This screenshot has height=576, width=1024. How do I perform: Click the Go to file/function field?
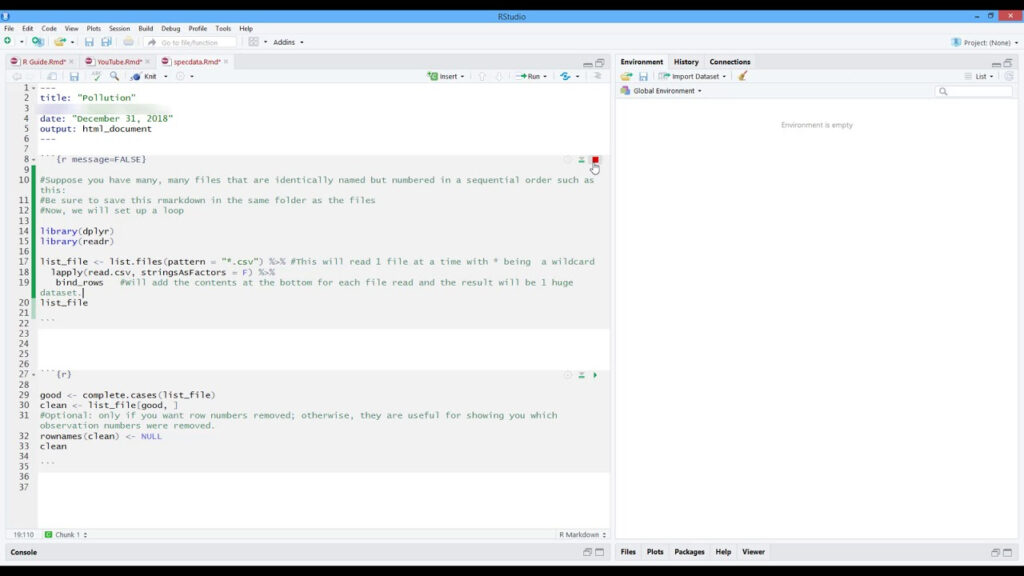pos(189,42)
